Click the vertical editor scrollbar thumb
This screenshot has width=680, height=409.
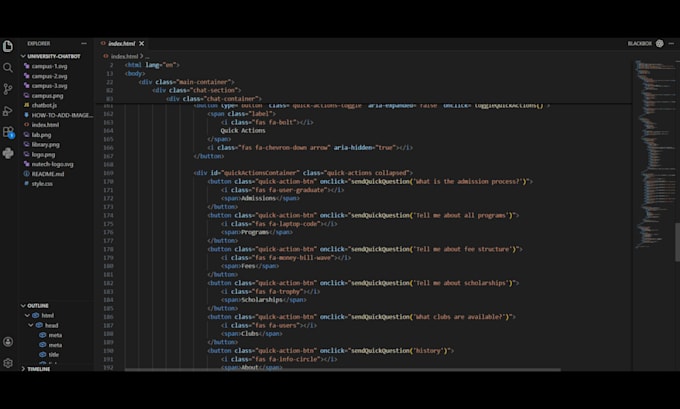pyautogui.click(x=677, y=242)
